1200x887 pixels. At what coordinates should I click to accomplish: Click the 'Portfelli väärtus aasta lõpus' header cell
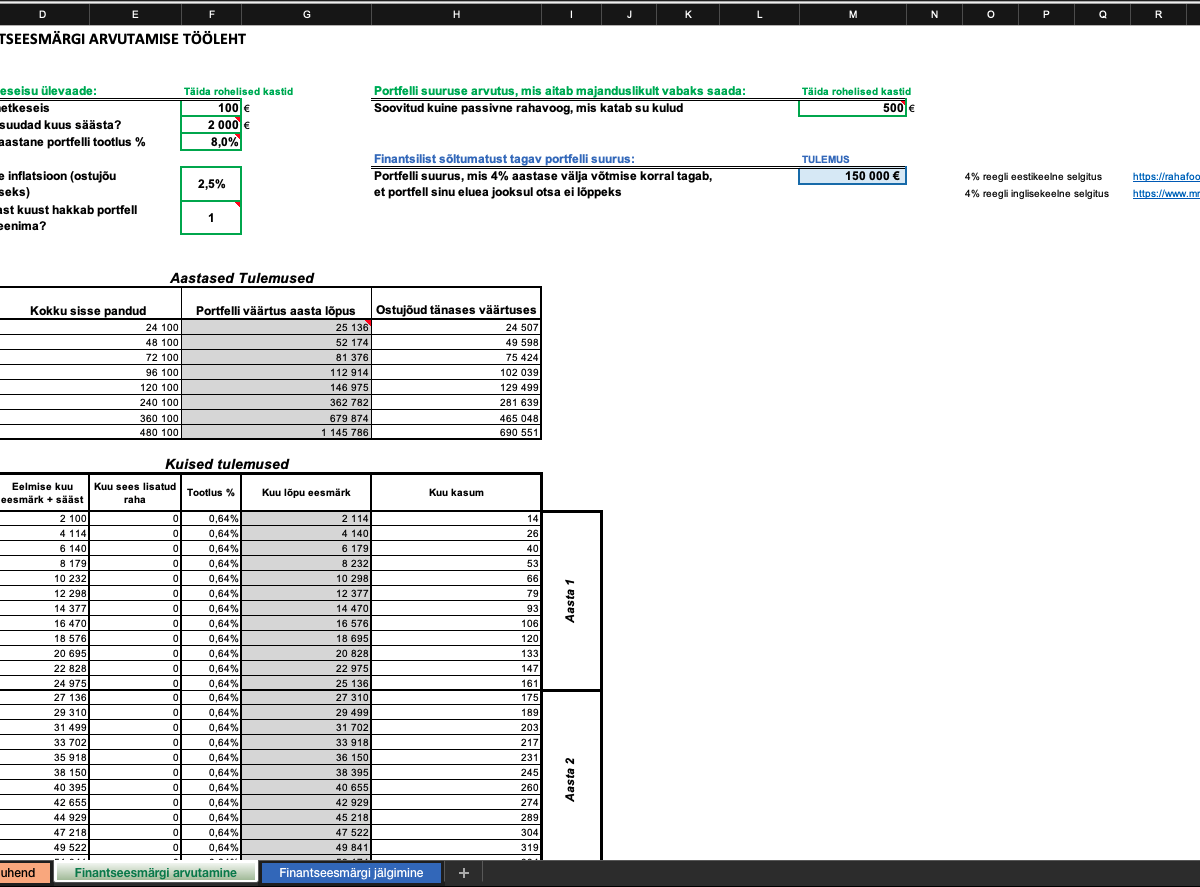276,310
